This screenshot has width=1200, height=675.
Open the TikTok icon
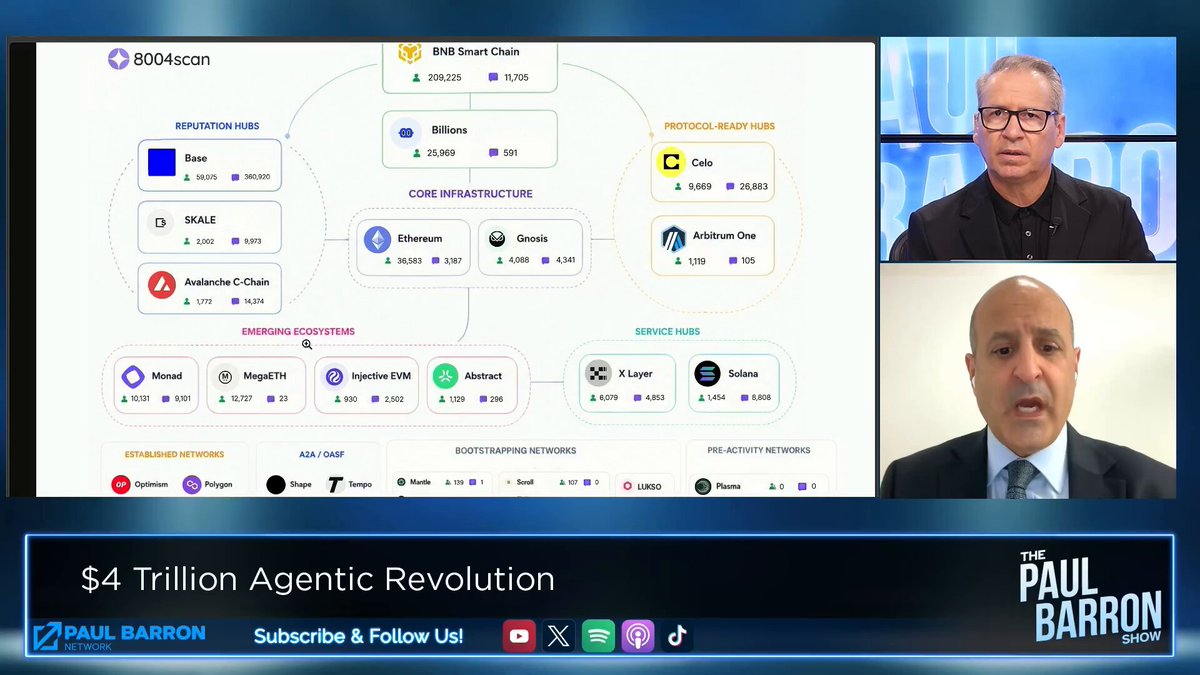click(x=677, y=636)
